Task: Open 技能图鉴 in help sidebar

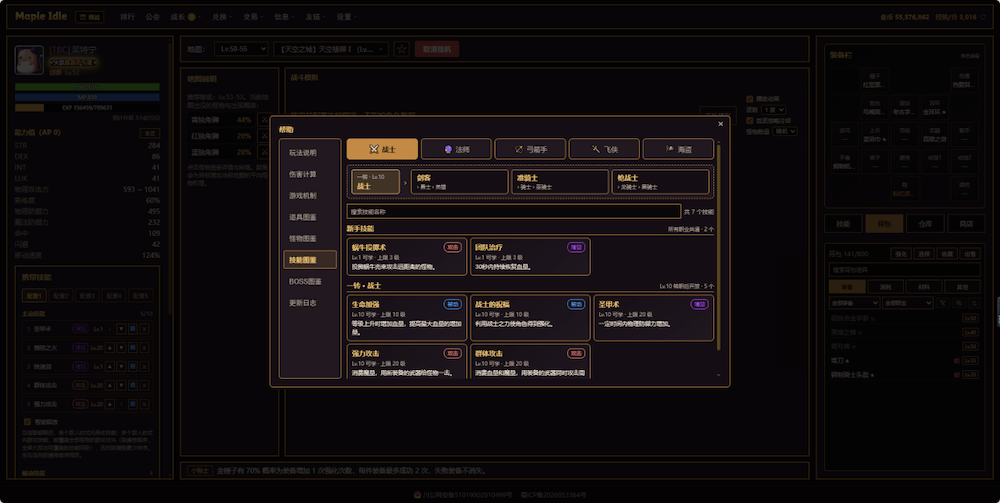Action: (310, 259)
